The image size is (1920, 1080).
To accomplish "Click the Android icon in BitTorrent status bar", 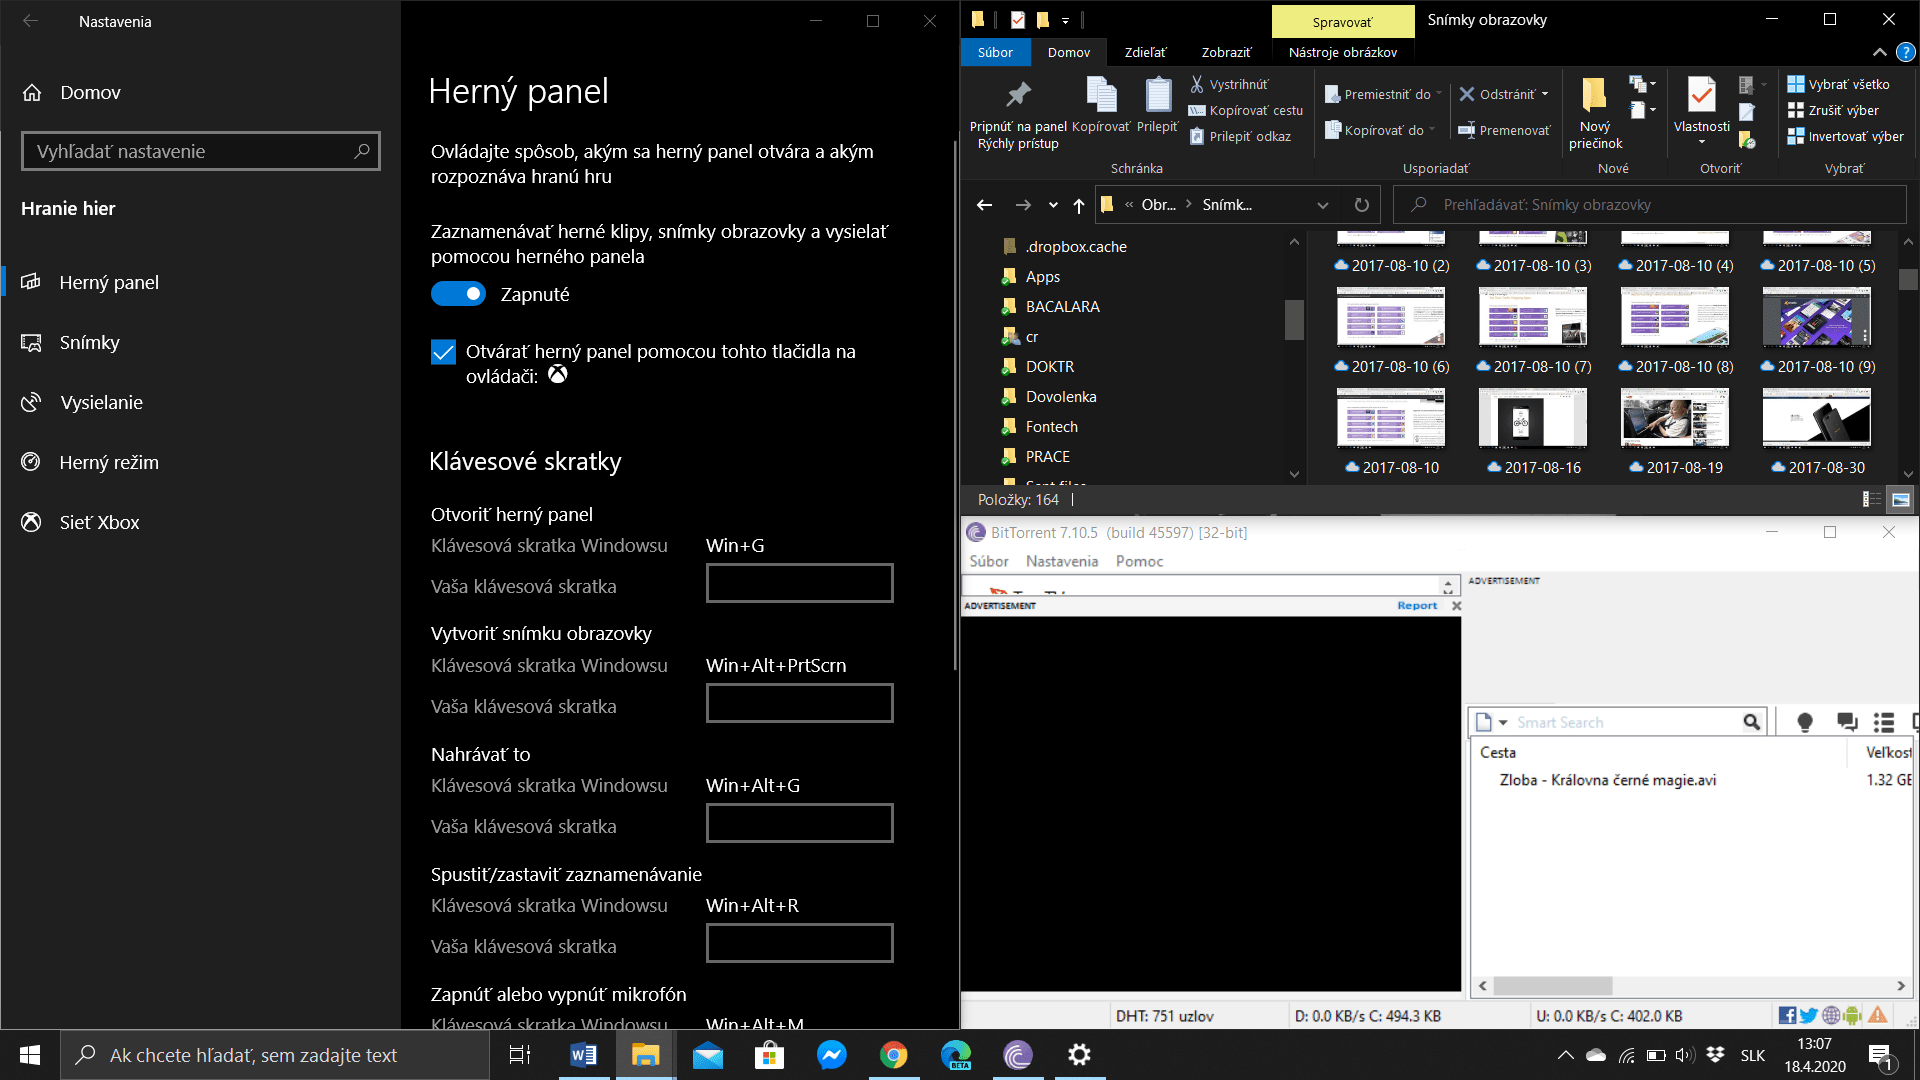I will coord(1852,1016).
